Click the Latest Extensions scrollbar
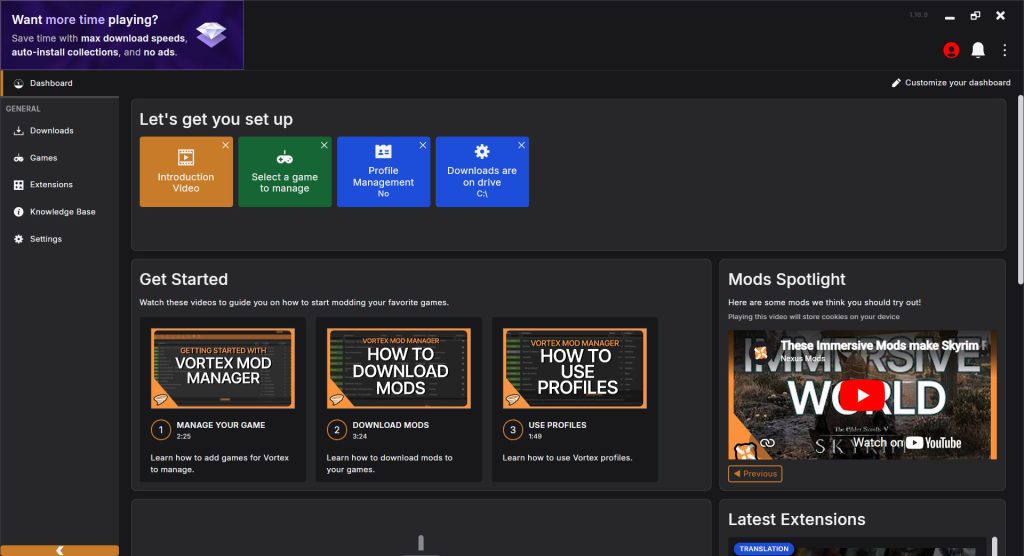Image resolution: width=1024 pixels, height=556 pixels. [x=994, y=546]
